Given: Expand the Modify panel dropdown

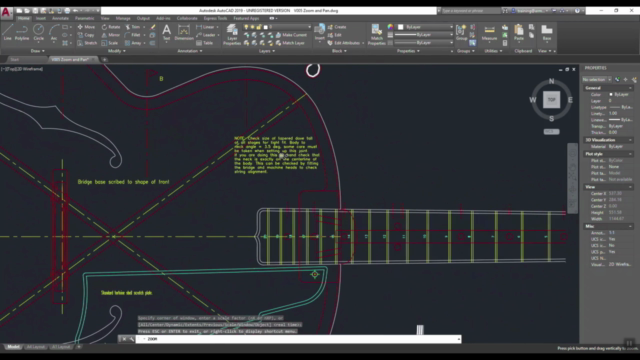Looking at the screenshot, I should click(117, 51).
